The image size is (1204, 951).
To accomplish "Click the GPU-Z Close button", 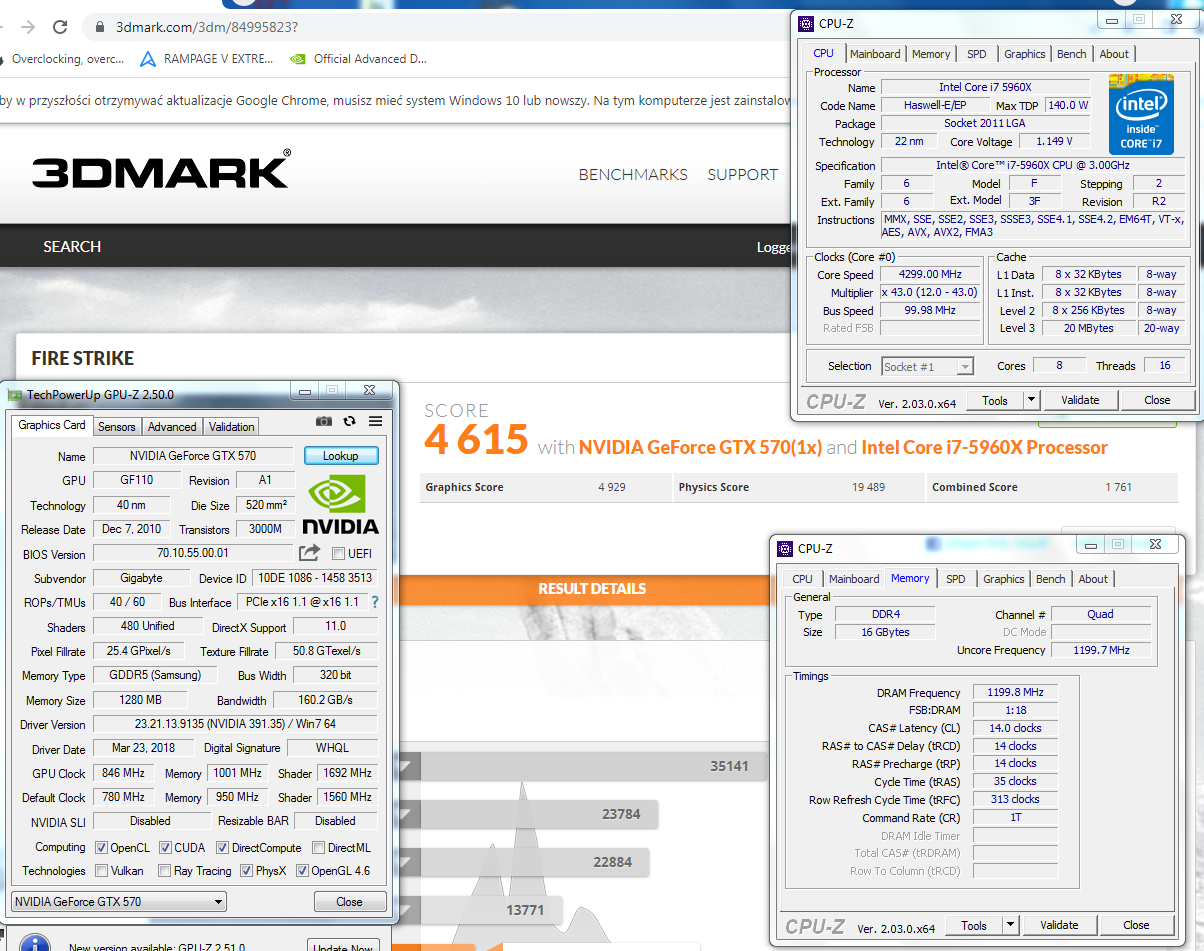I will [349, 901].
